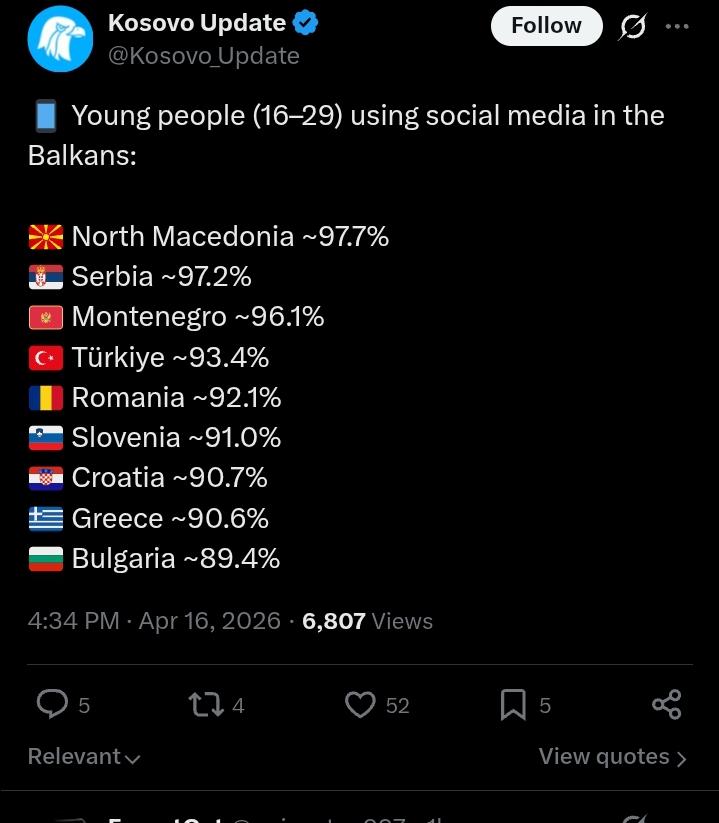This screenshot has height=823, width=719.
Task: Open the three-dot more options menu
Action: pyautogui.click(x=677, y=26)
